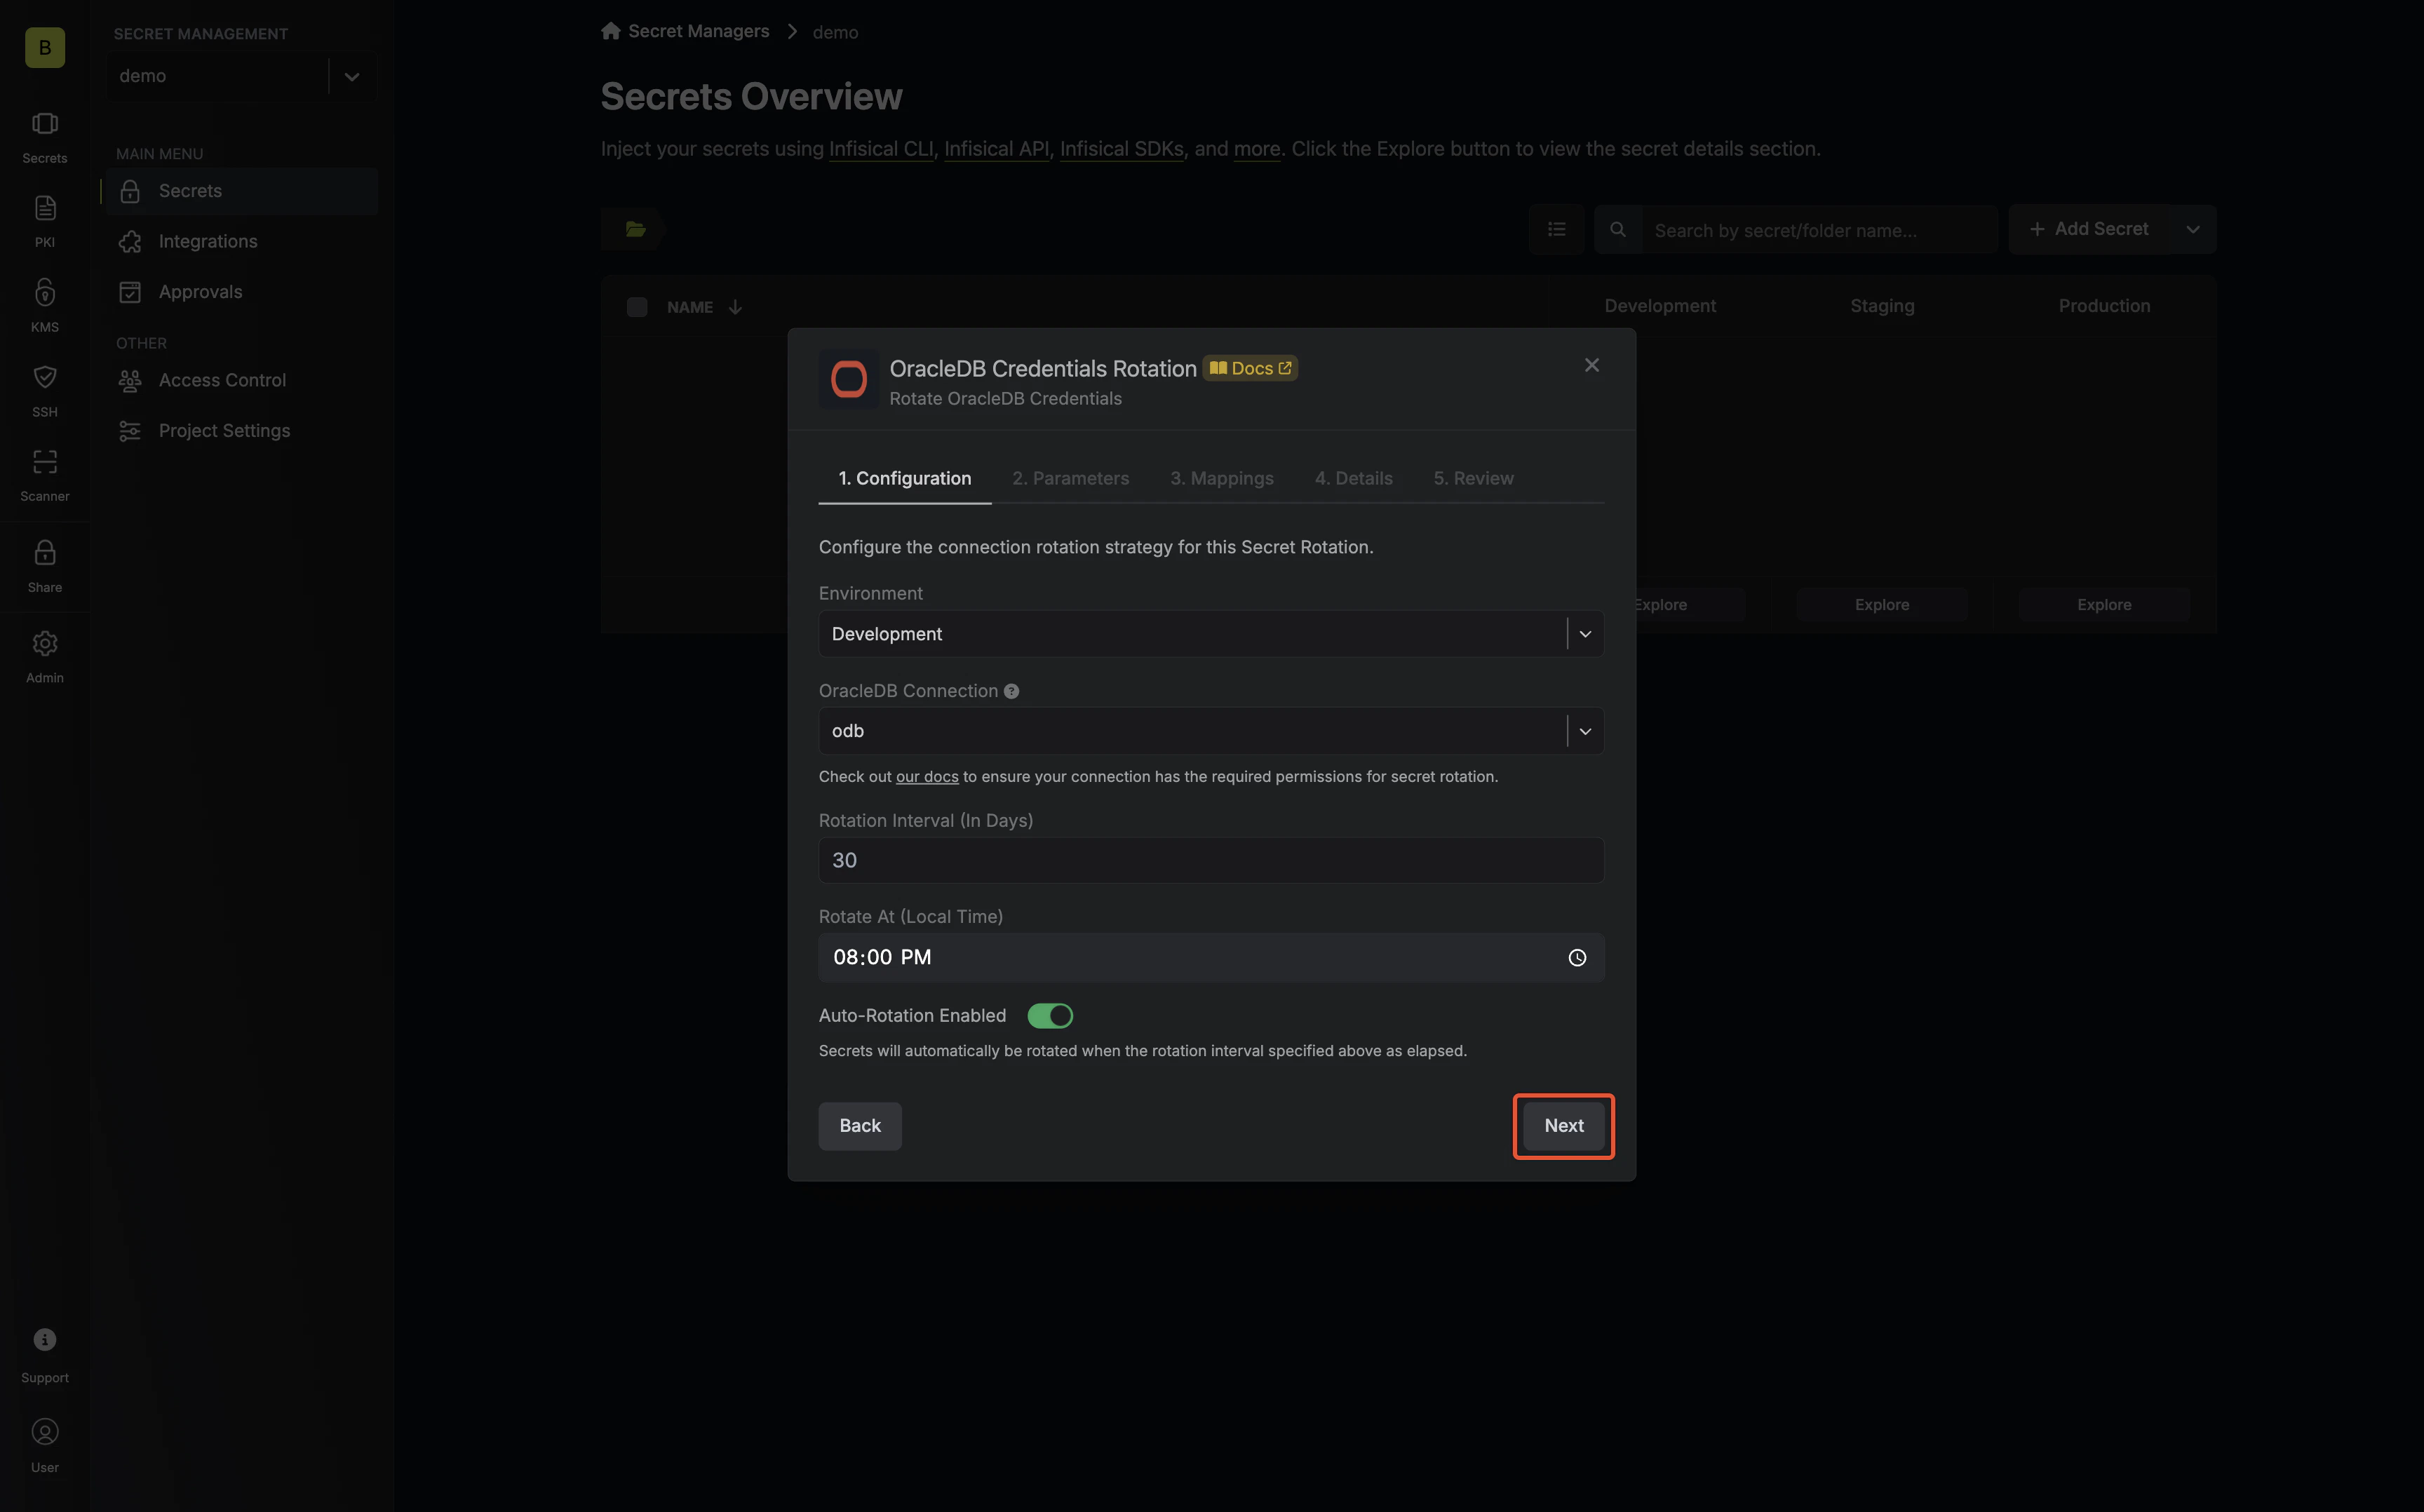Open the SSH section icon

(x=45, y=390)
